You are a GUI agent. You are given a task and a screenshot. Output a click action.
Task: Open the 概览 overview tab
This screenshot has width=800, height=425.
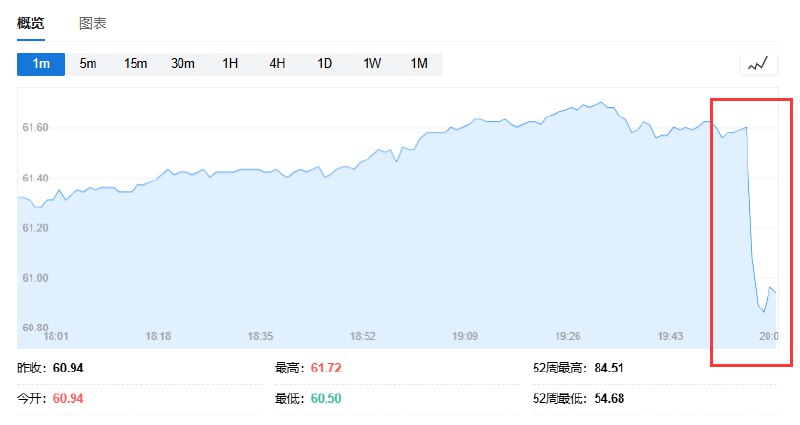click(31, 23)
